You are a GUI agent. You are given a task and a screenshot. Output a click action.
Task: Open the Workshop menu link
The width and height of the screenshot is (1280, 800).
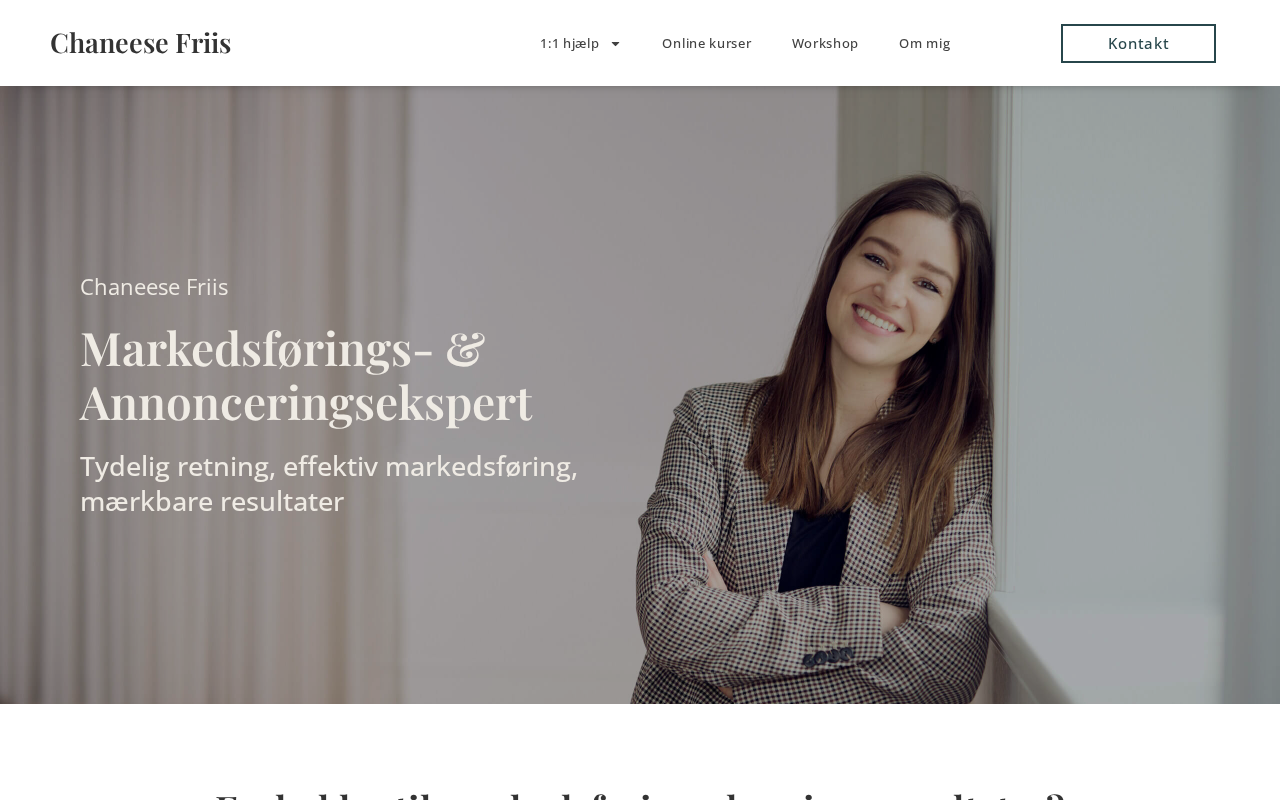(825, 43)
